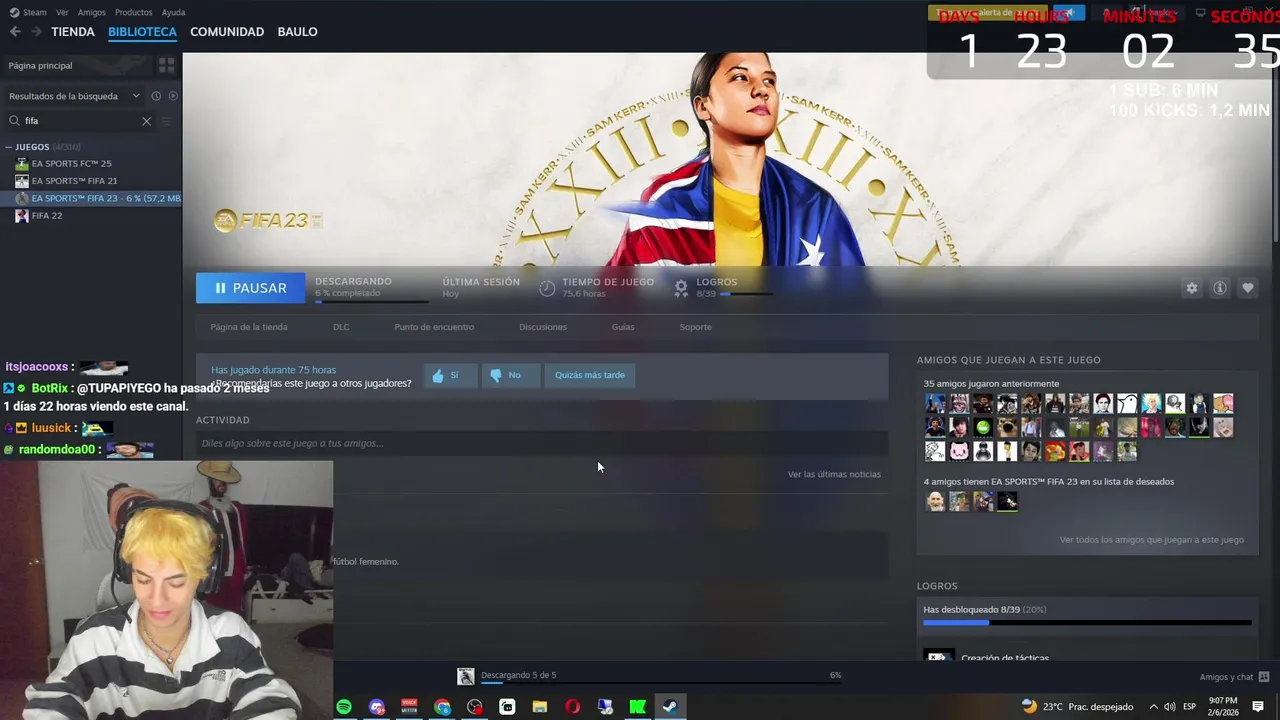Viewport: 1280px width, 720px height.
Task: Click the activity post text field
Action: pos(542,443)
